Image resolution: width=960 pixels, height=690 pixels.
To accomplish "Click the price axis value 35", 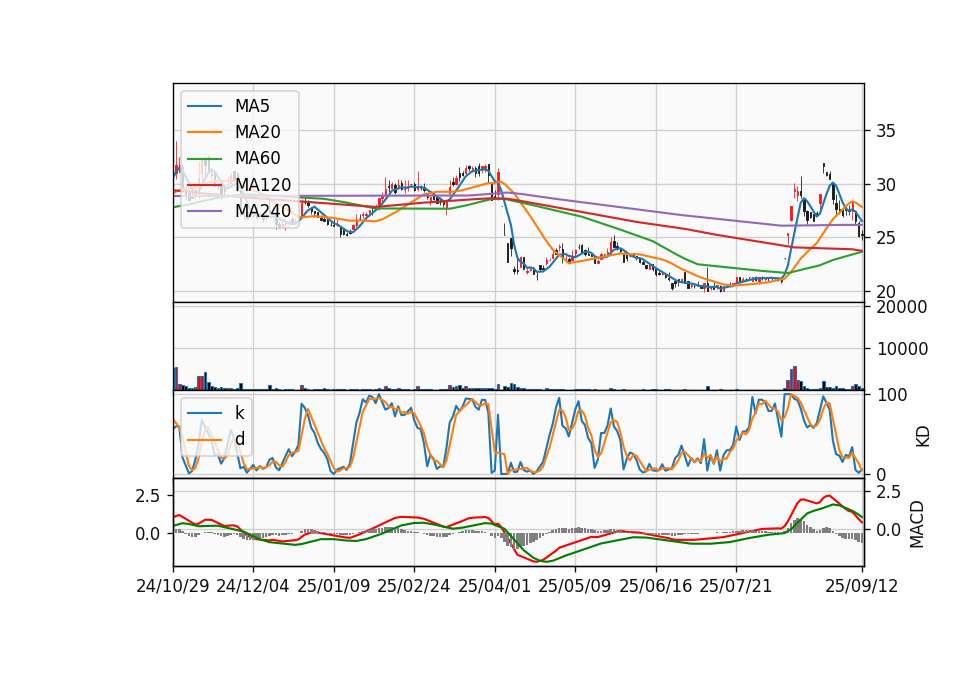I will pyautogui.click(x=885, y=131).
